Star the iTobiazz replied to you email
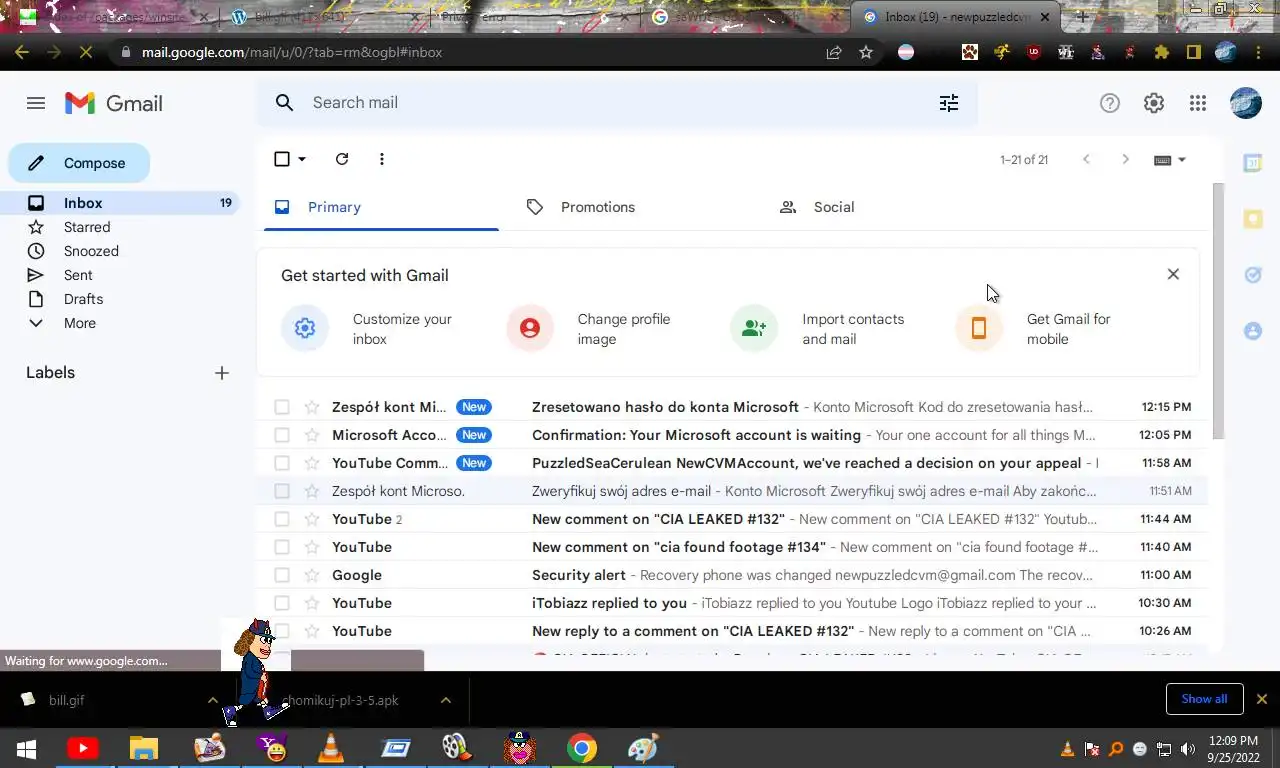This screenshot has width=1280, height=768. point(312,603)
